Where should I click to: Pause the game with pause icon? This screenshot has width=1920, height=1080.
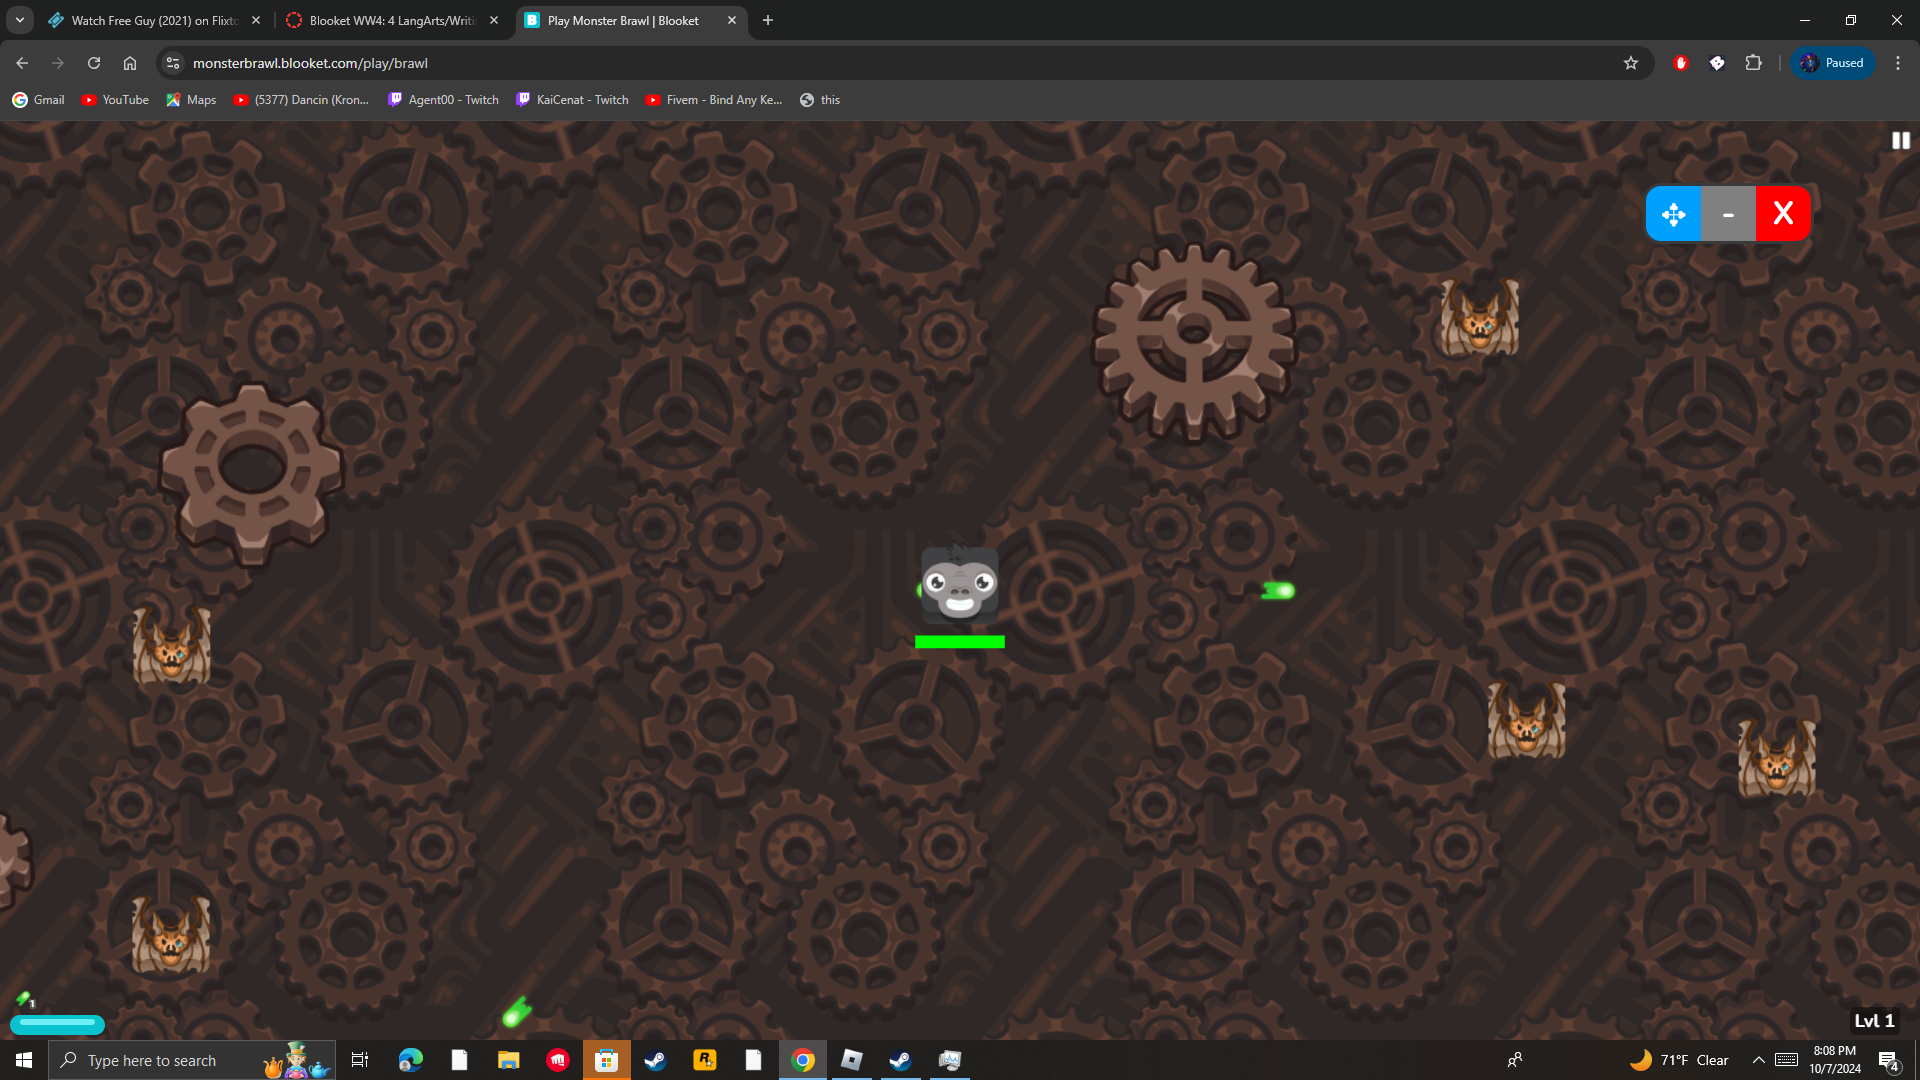(x=1900, y=141)
